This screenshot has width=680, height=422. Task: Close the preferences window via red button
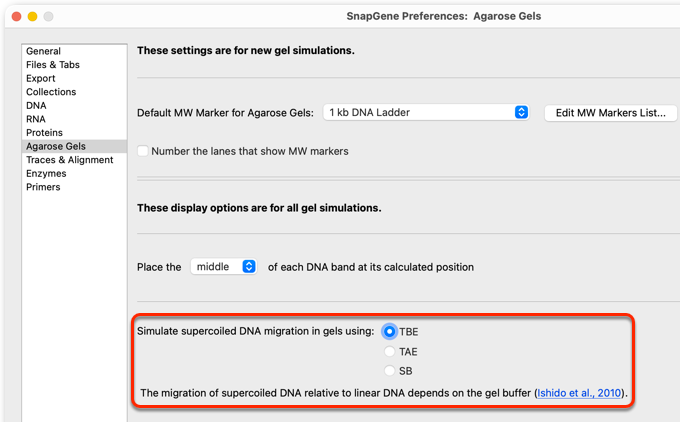click(x=16, y=16)
